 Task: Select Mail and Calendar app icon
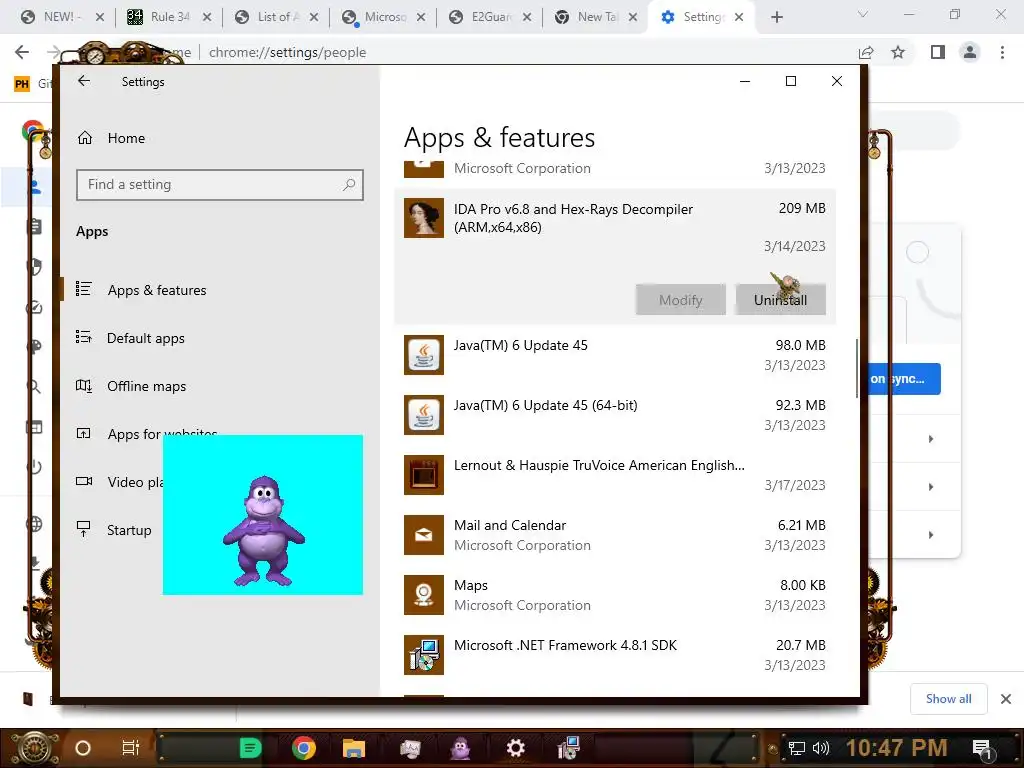coord(424,535)
